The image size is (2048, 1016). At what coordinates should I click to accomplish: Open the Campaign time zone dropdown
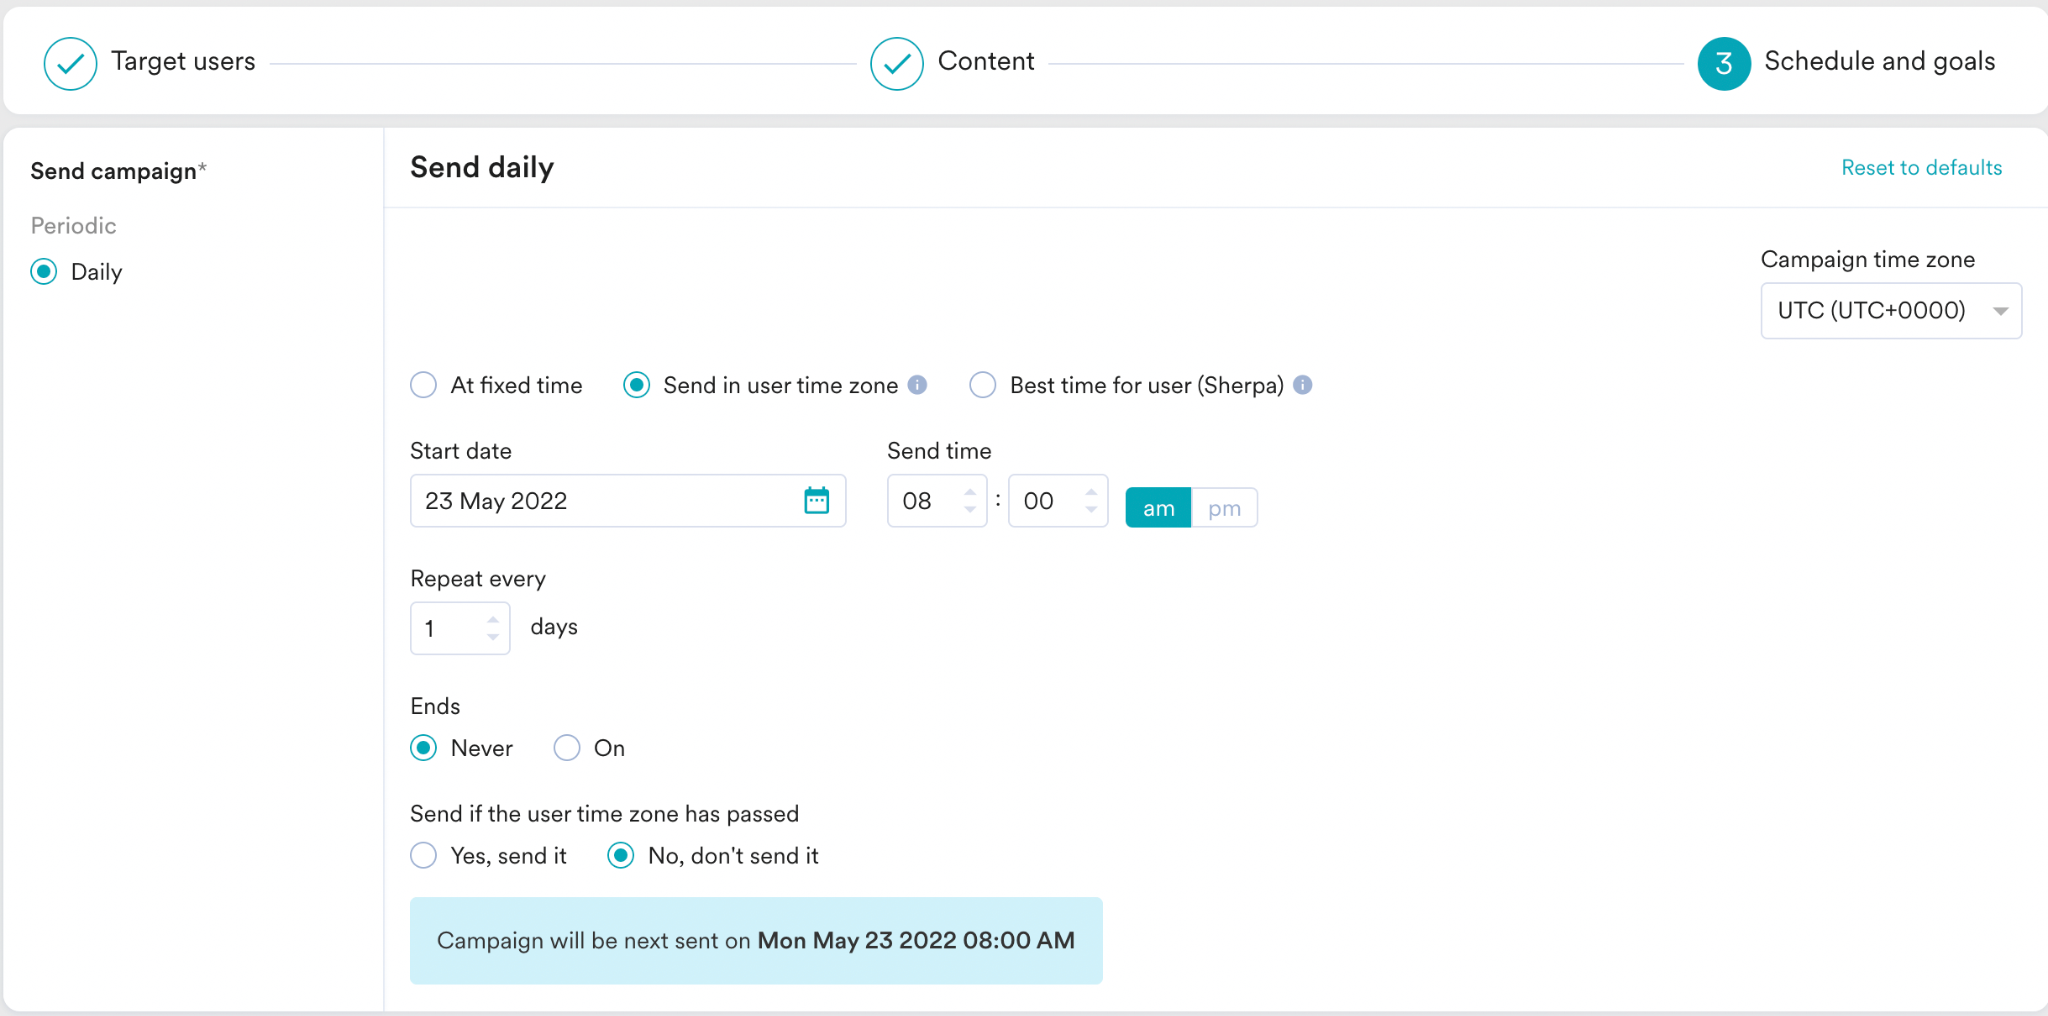pyautogui.click(x=1891, y=311)
